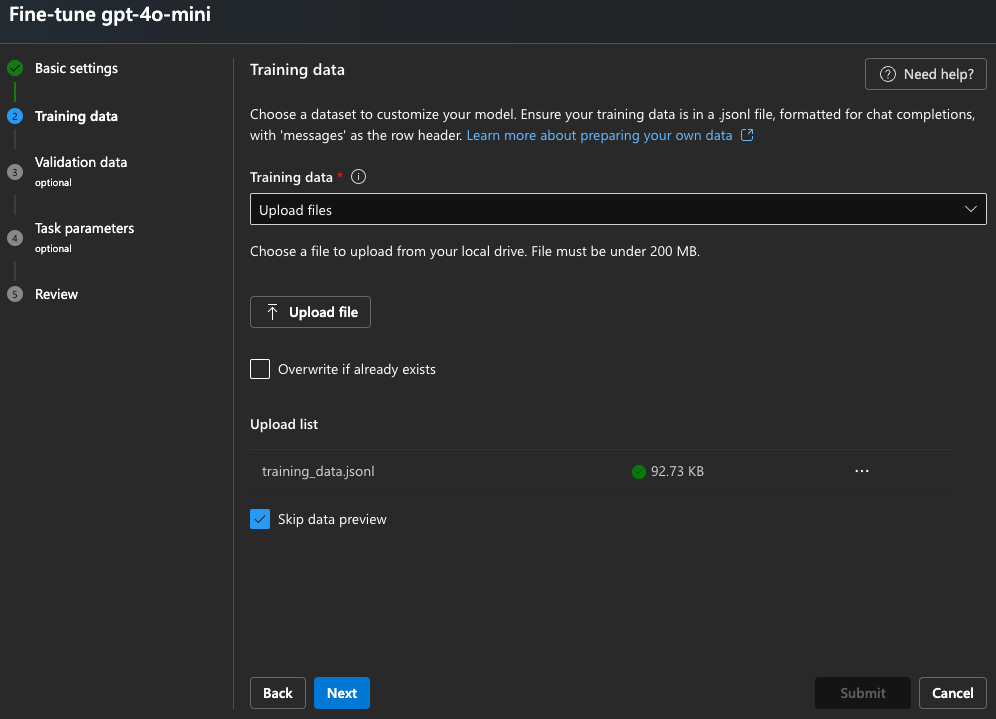Select the Training data step in sidebar

click(76, 116)
